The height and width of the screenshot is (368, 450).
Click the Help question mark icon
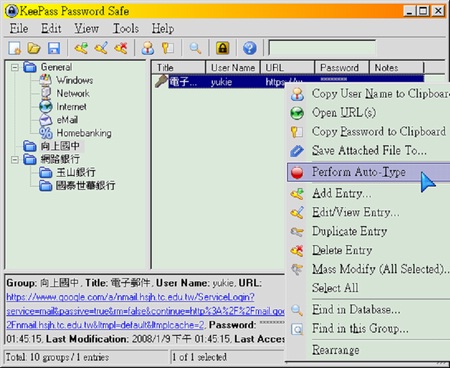tap(249, 48)
